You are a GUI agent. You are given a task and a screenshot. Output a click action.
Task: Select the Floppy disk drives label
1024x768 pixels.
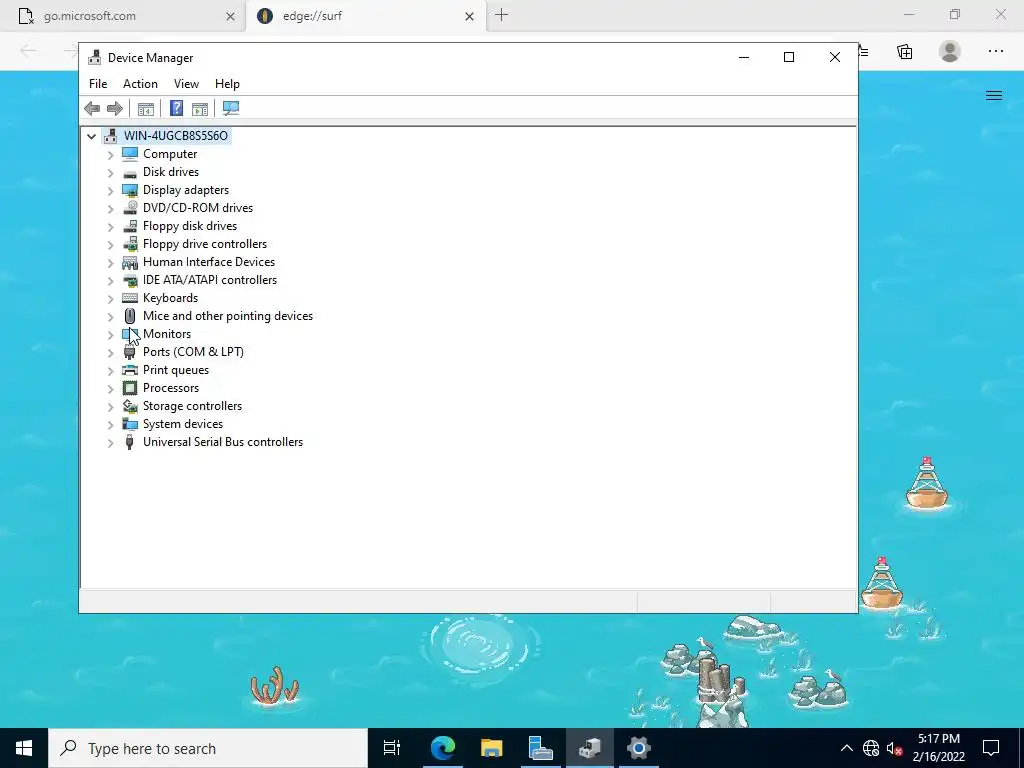click(x=190, y=226)
